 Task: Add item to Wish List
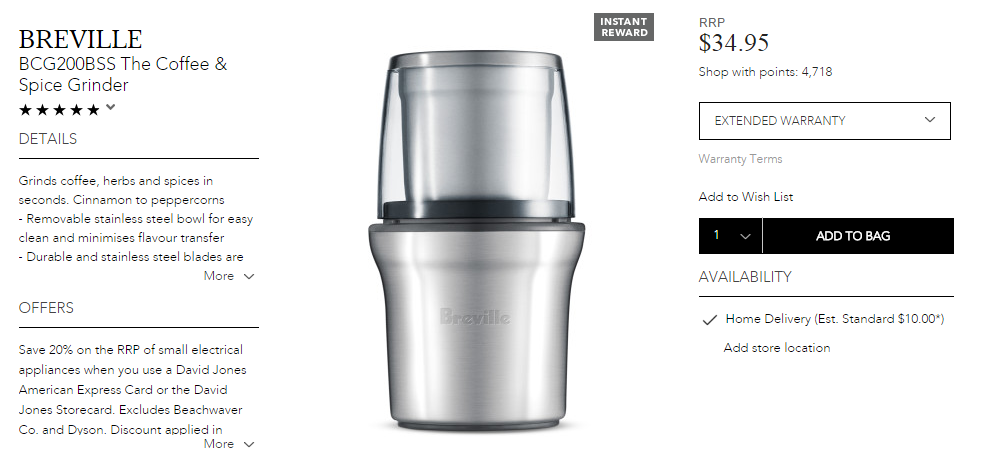pos(746,197)
